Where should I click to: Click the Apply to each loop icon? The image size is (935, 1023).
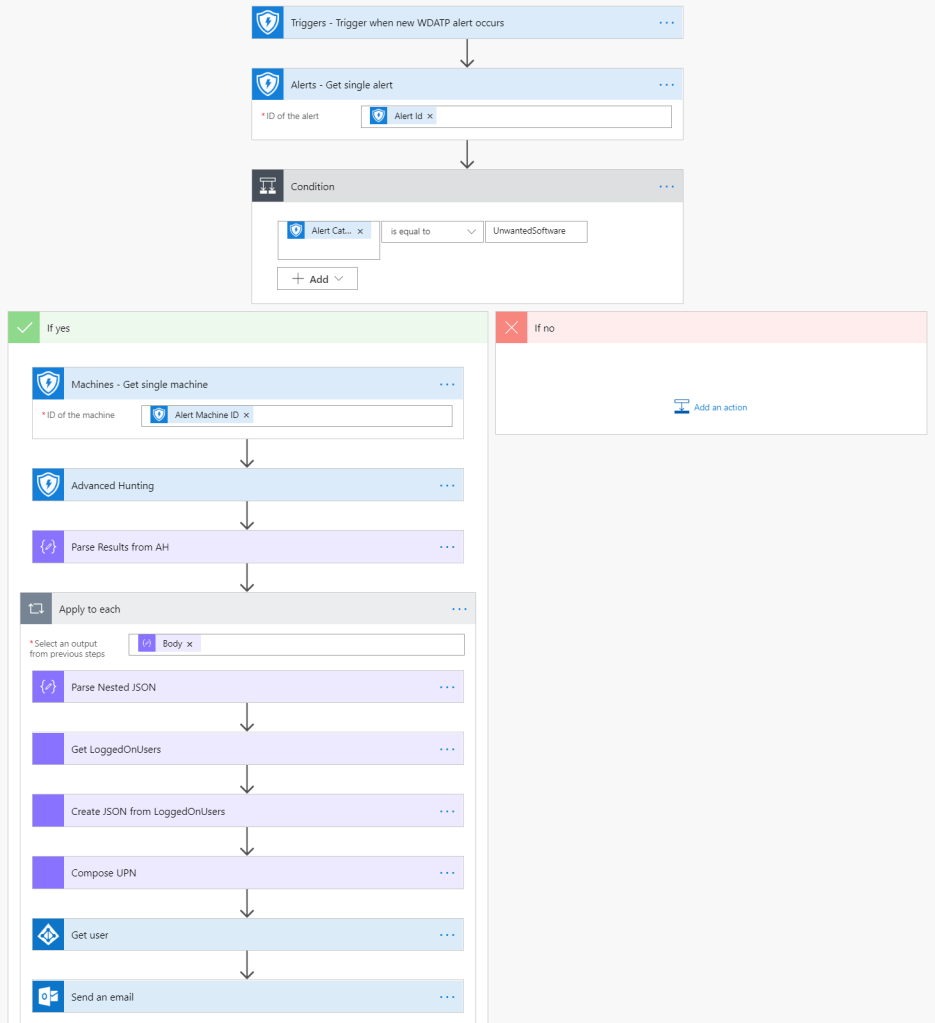(36, 609)
